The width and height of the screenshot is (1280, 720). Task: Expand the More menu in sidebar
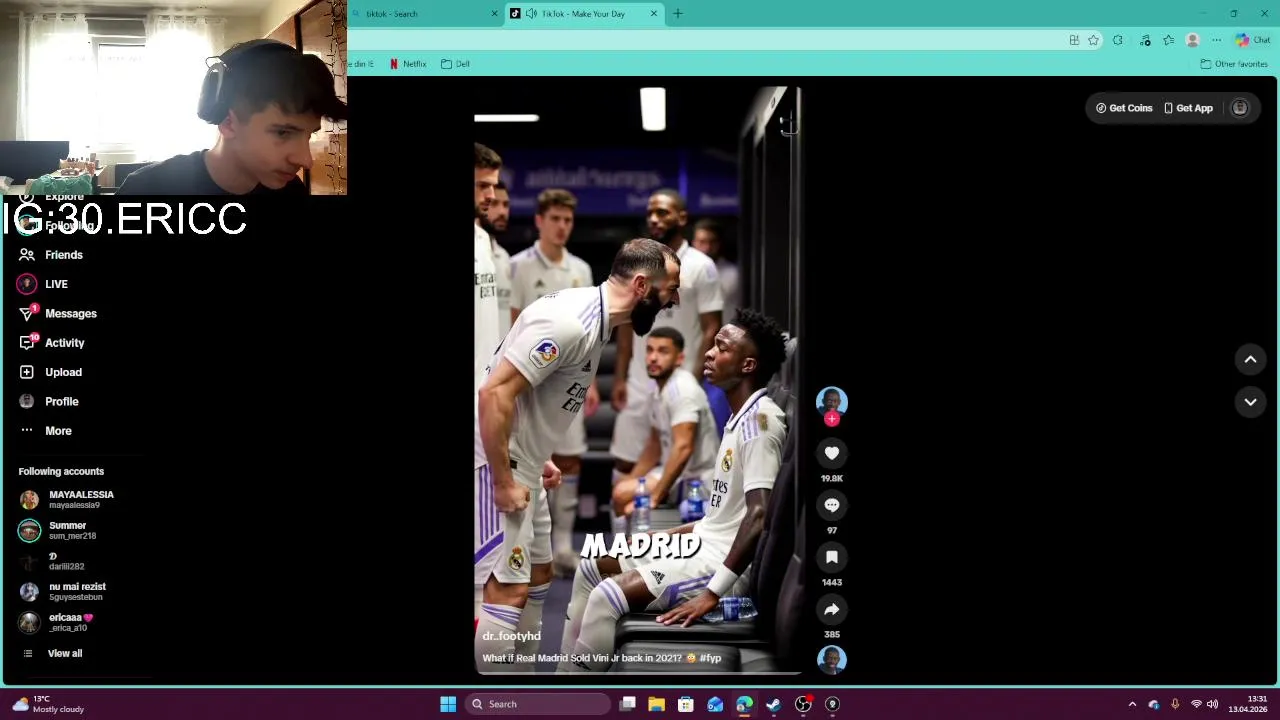pos(58,431)
